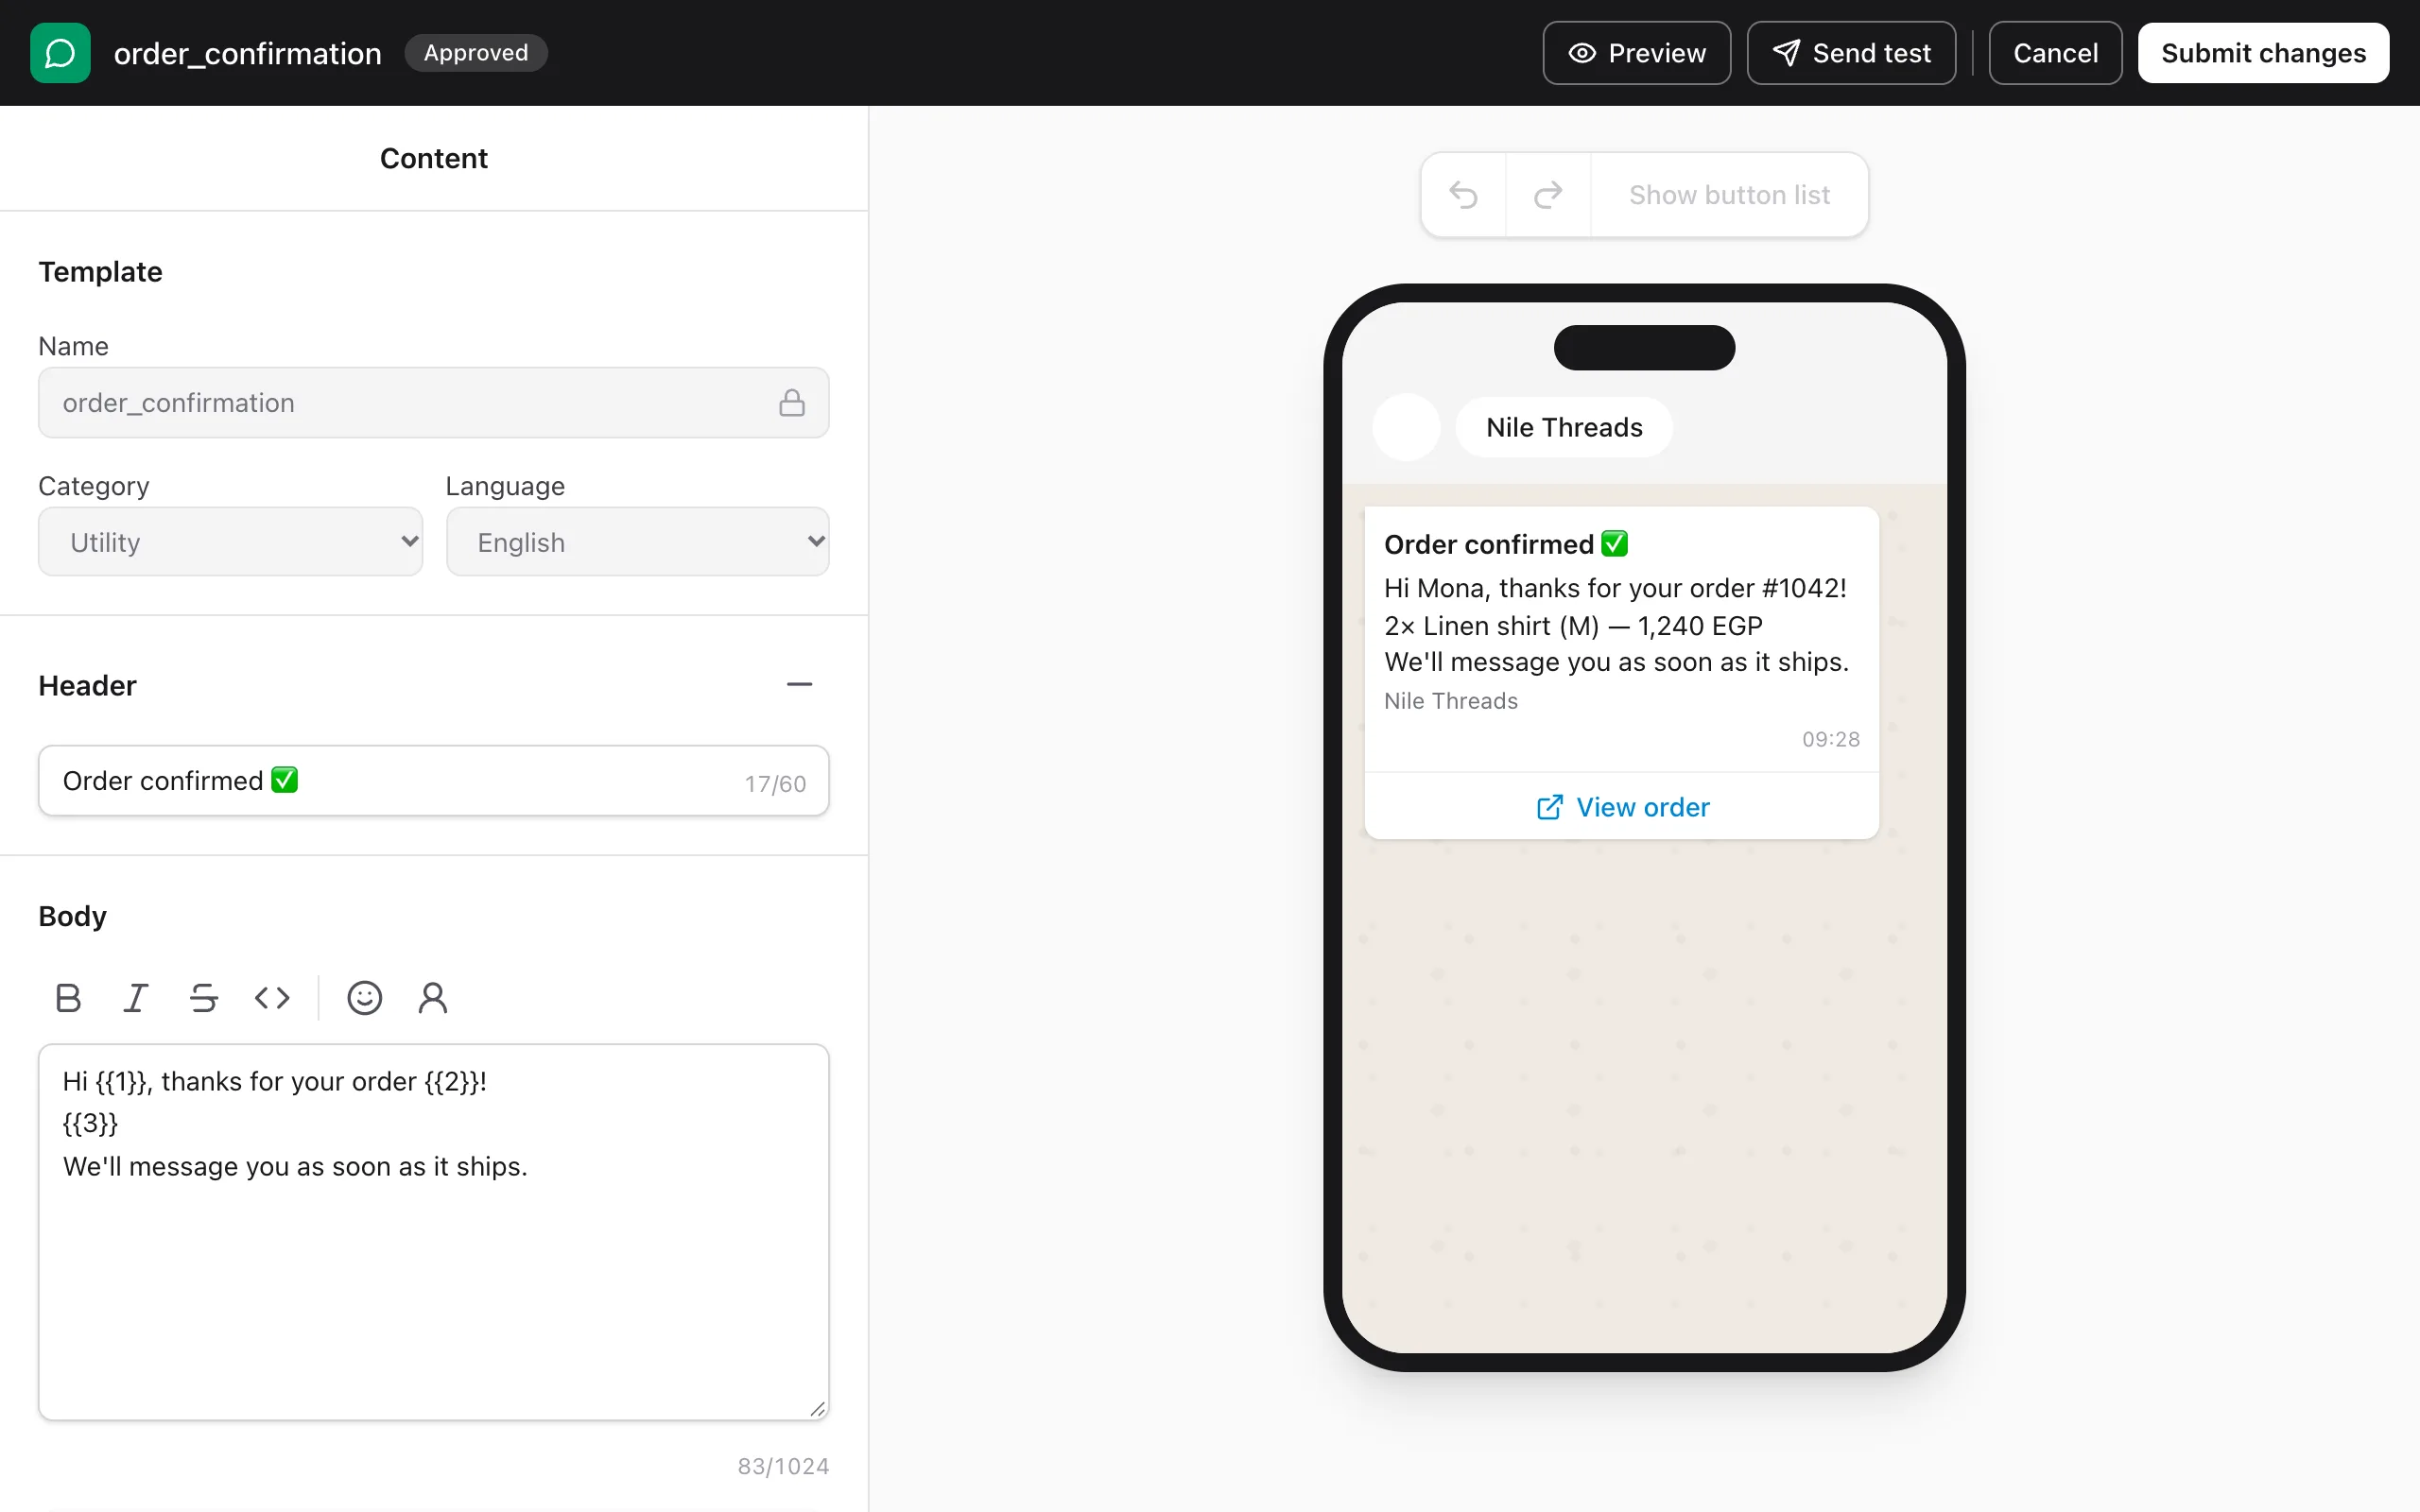Click the Body section heading
The width and height of the screenshot is (2420, 1512).
[x=72, y=916]
